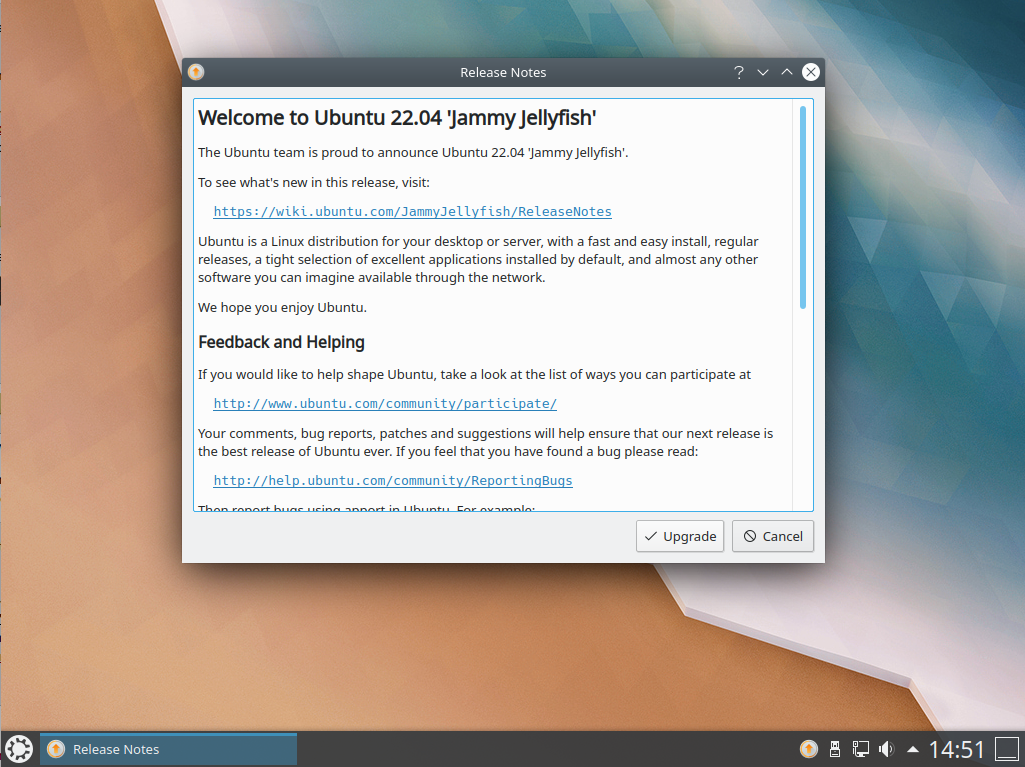Click the release notes vertical scrollbar
This screenshot has width=1025, height=767.
point(803,207)
